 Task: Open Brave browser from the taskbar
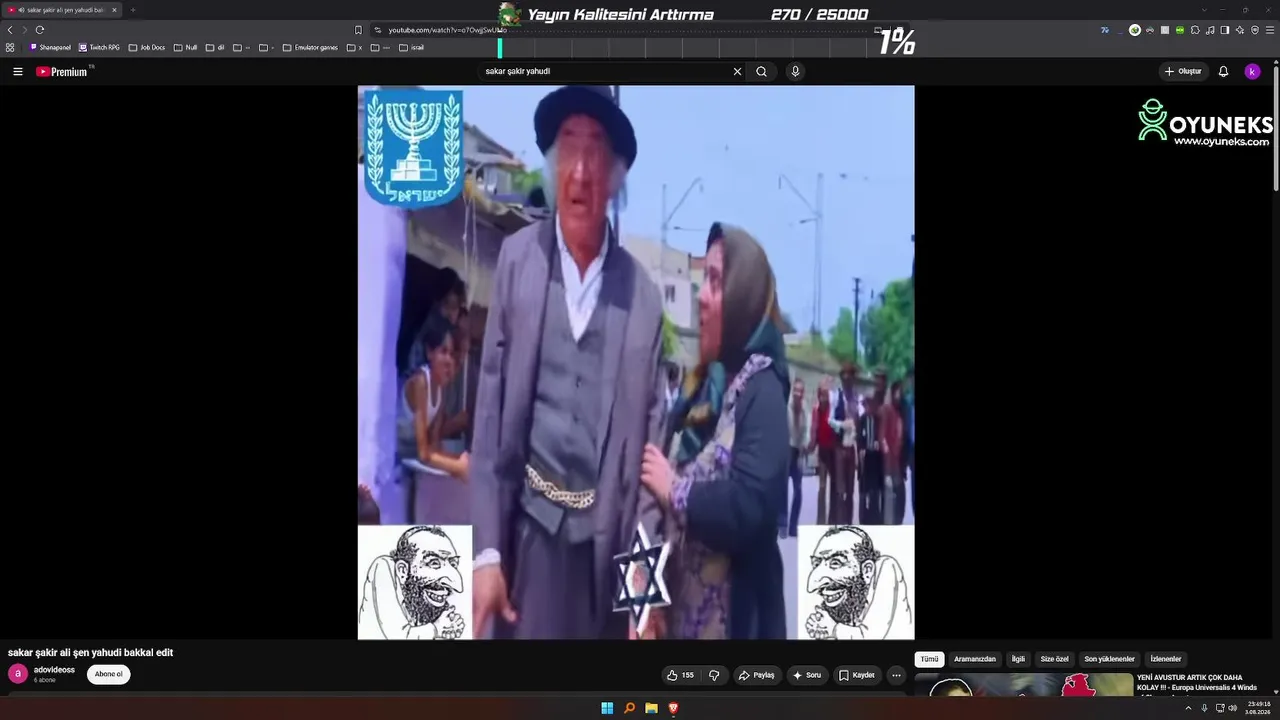click(x=673, y=708)
